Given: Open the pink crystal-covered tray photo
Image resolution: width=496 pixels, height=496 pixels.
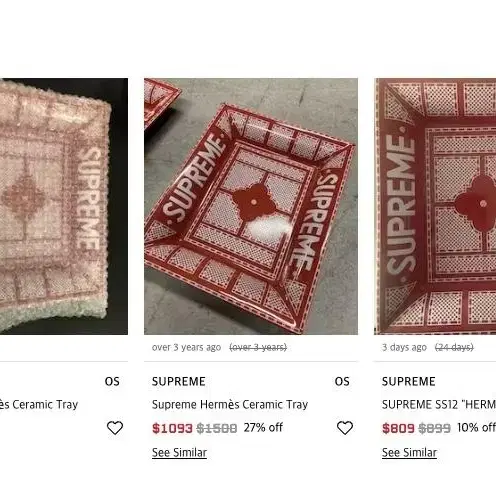Looking at the screenshot, I should click(64, 206).
